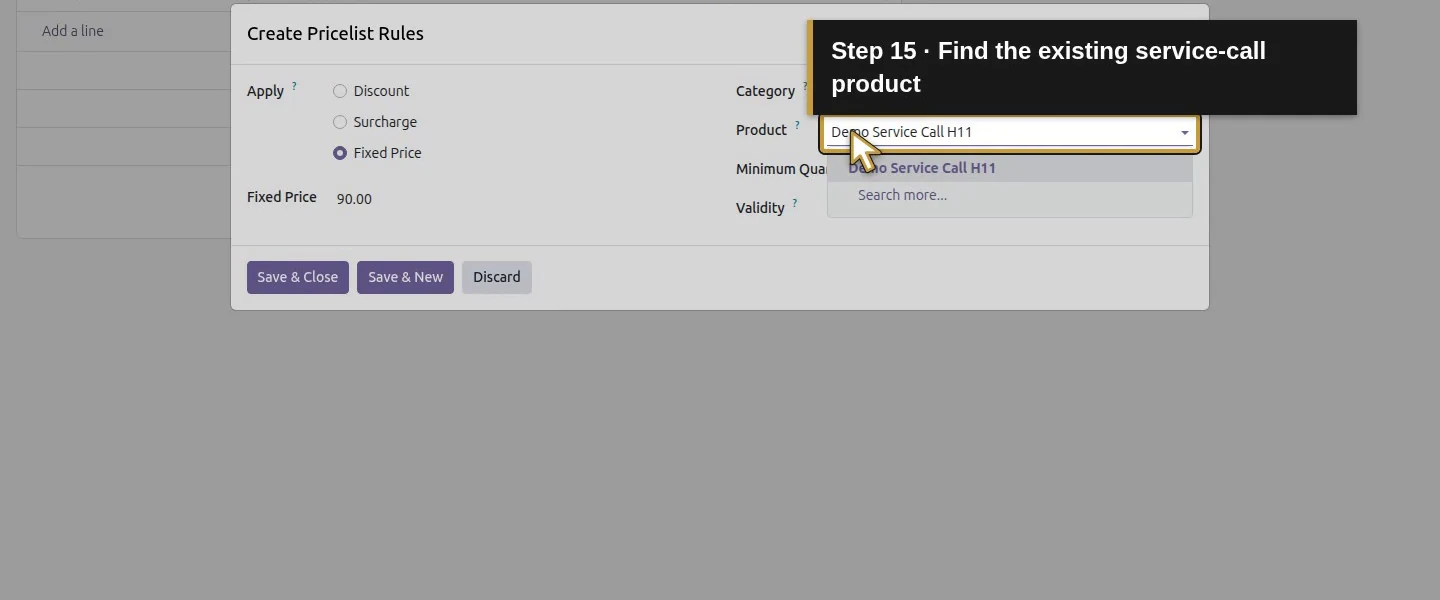Show help tooltip for Validity
Viewport: 1440px width, 600px height.
(x=795, y=203)
